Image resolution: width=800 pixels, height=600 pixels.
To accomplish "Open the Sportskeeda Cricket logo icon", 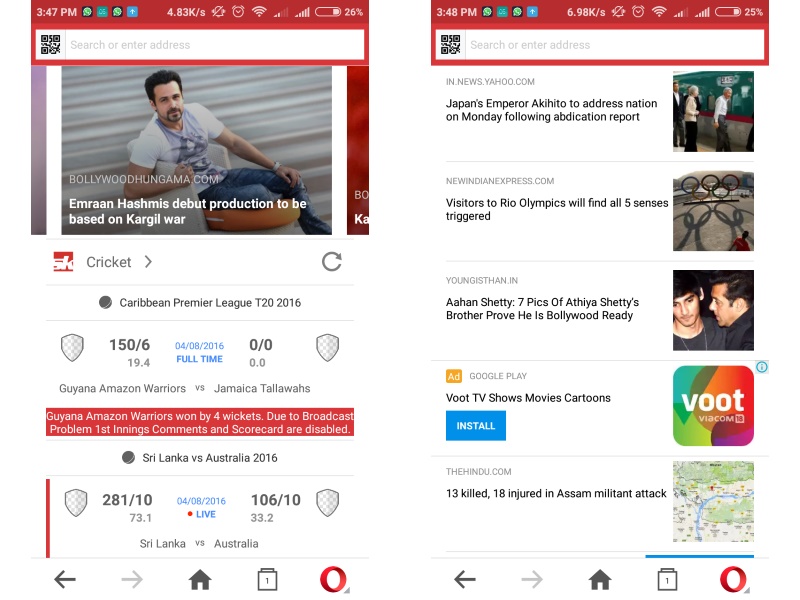I will tap(64, 262).
